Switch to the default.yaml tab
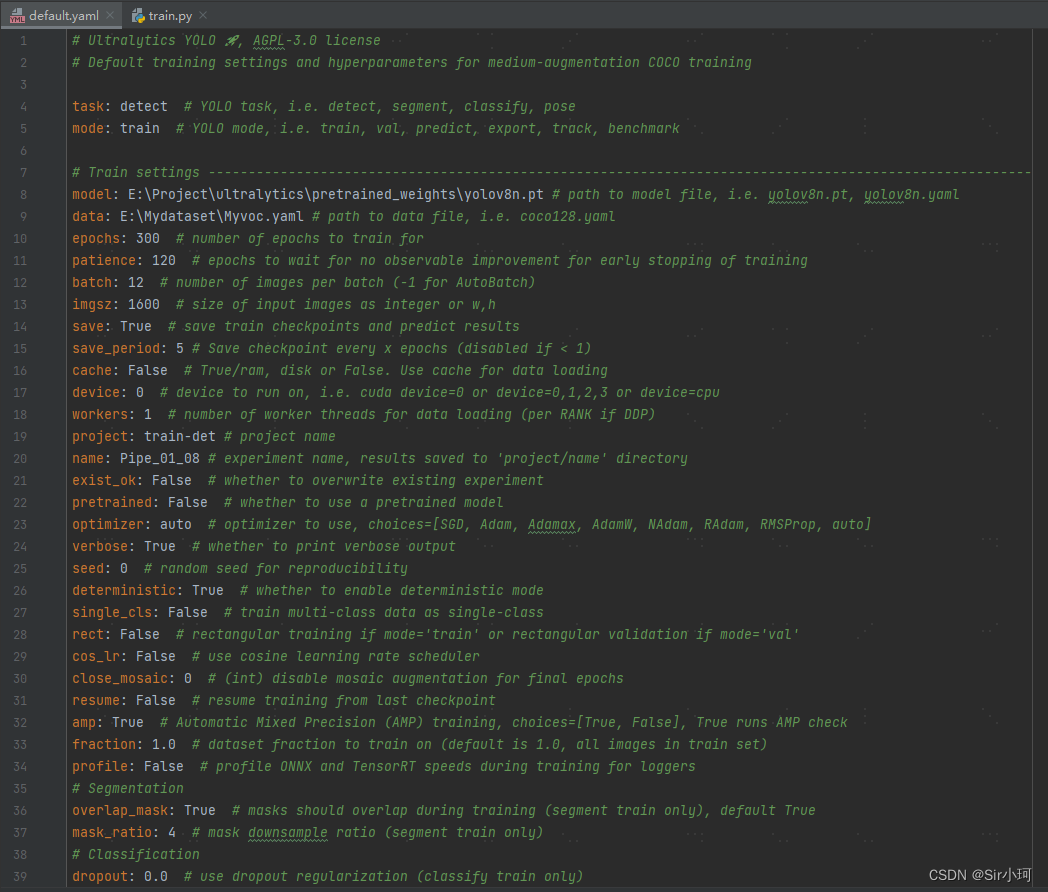 click(61, 15)
